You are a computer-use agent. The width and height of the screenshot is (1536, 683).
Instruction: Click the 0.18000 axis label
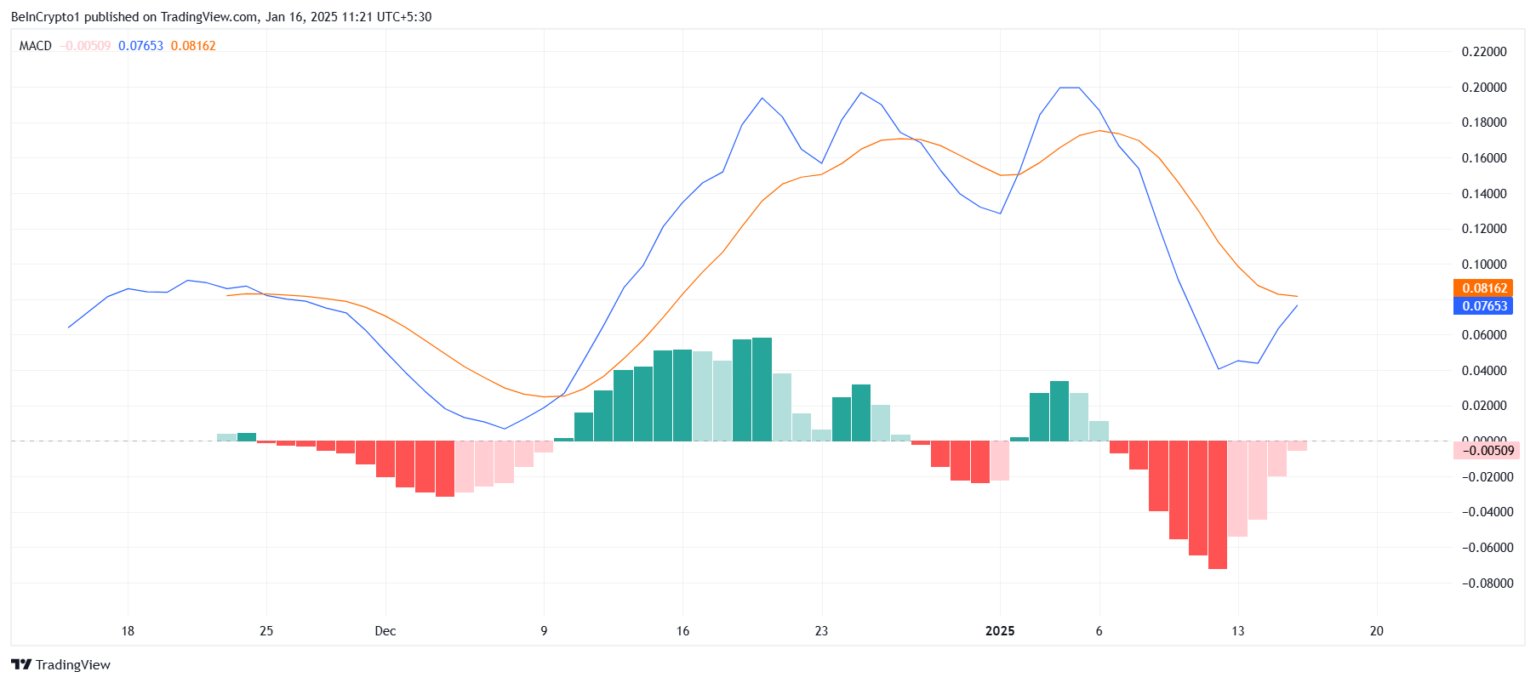click(1486, 123)
